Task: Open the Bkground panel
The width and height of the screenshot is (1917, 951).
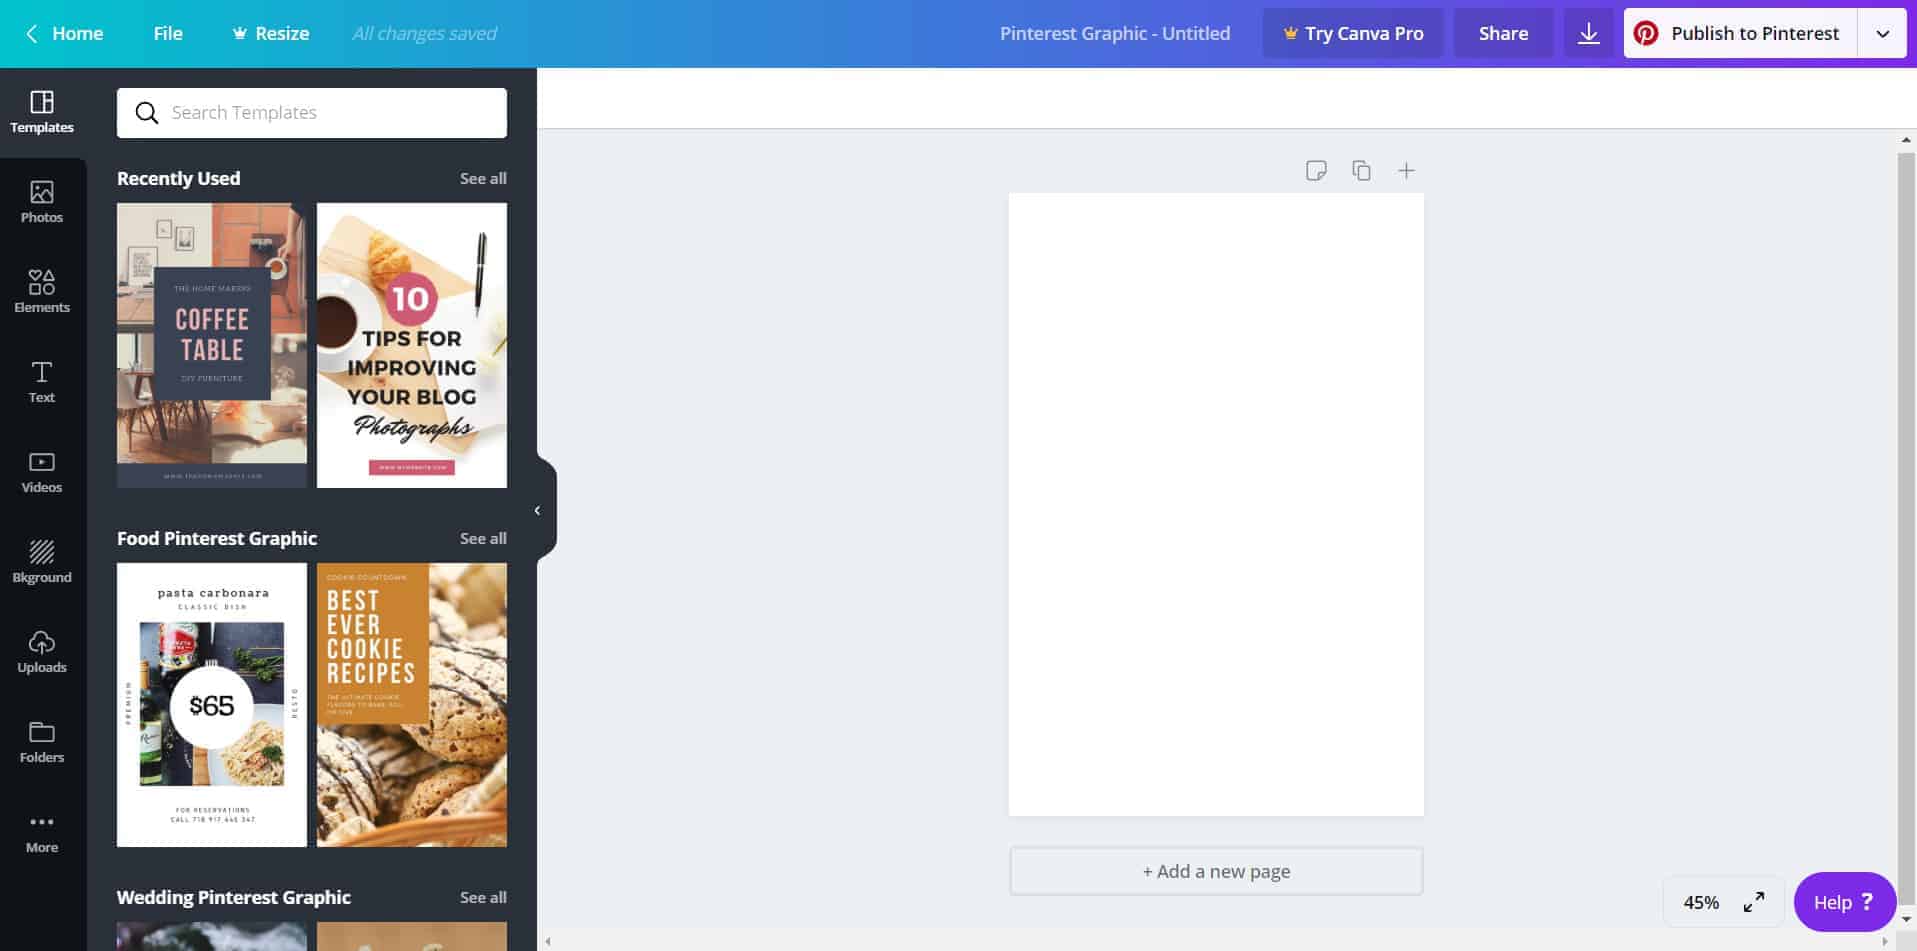Action: [42, 562]
